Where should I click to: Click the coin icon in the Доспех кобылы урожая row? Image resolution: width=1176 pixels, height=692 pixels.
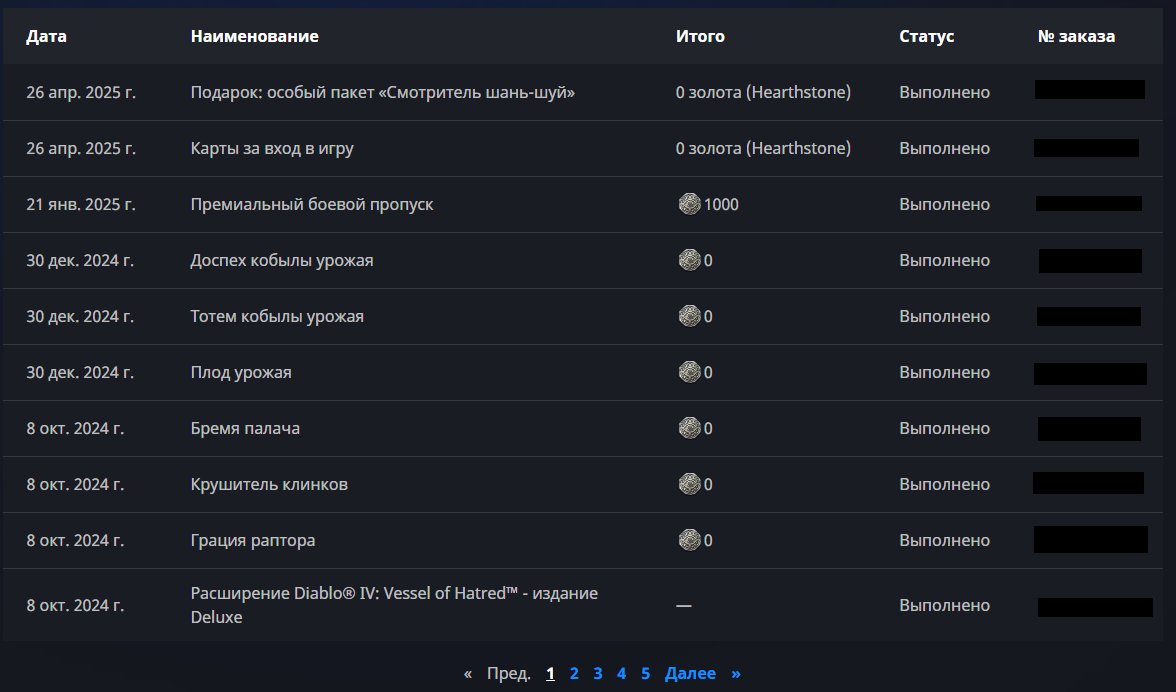click(689, 261)
